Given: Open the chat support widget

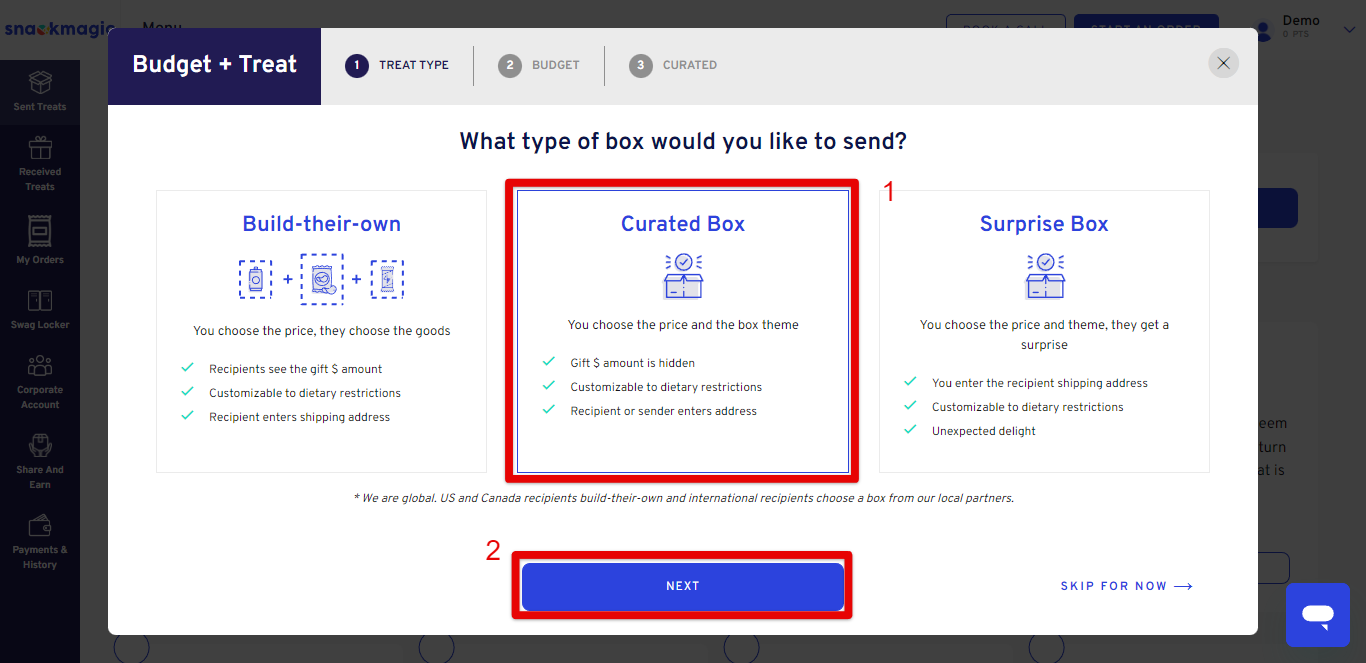Looking at the screenshot, I should pos(1318,615).
